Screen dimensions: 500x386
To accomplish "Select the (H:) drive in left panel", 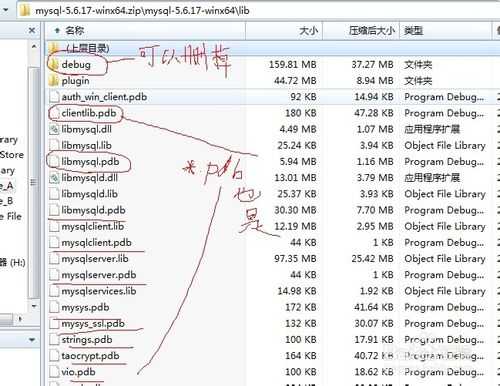I will (x=13, y=263).
